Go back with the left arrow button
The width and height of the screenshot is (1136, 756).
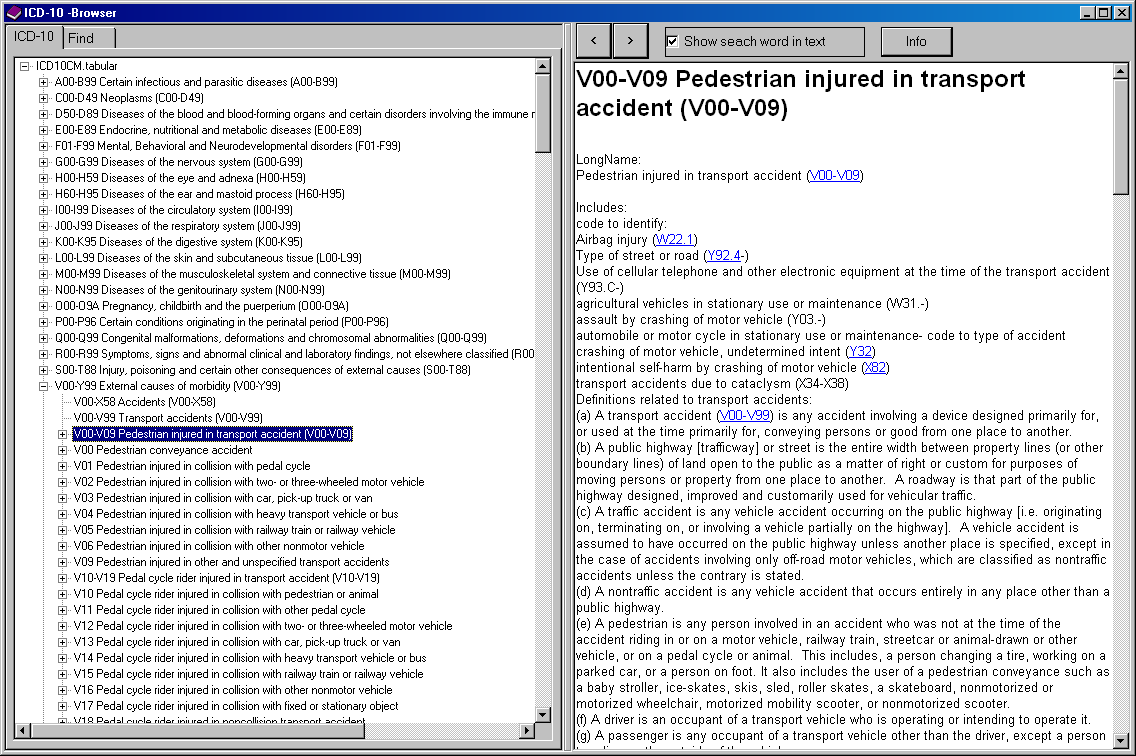point(593,41)
